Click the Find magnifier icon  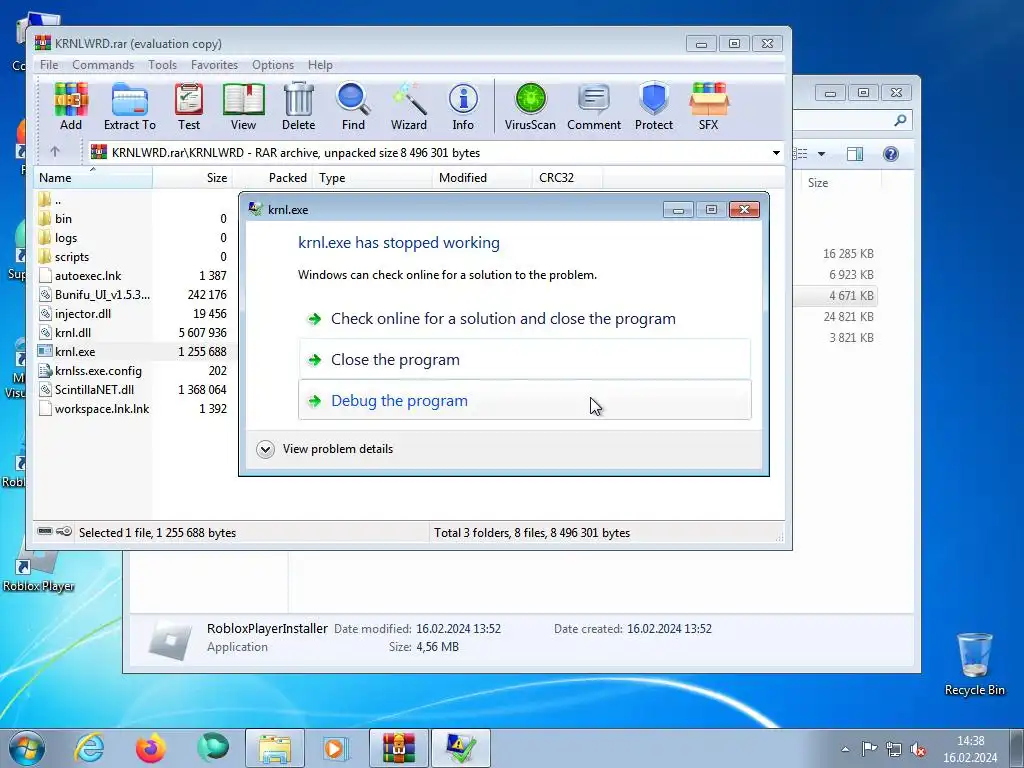coord(353,106)
